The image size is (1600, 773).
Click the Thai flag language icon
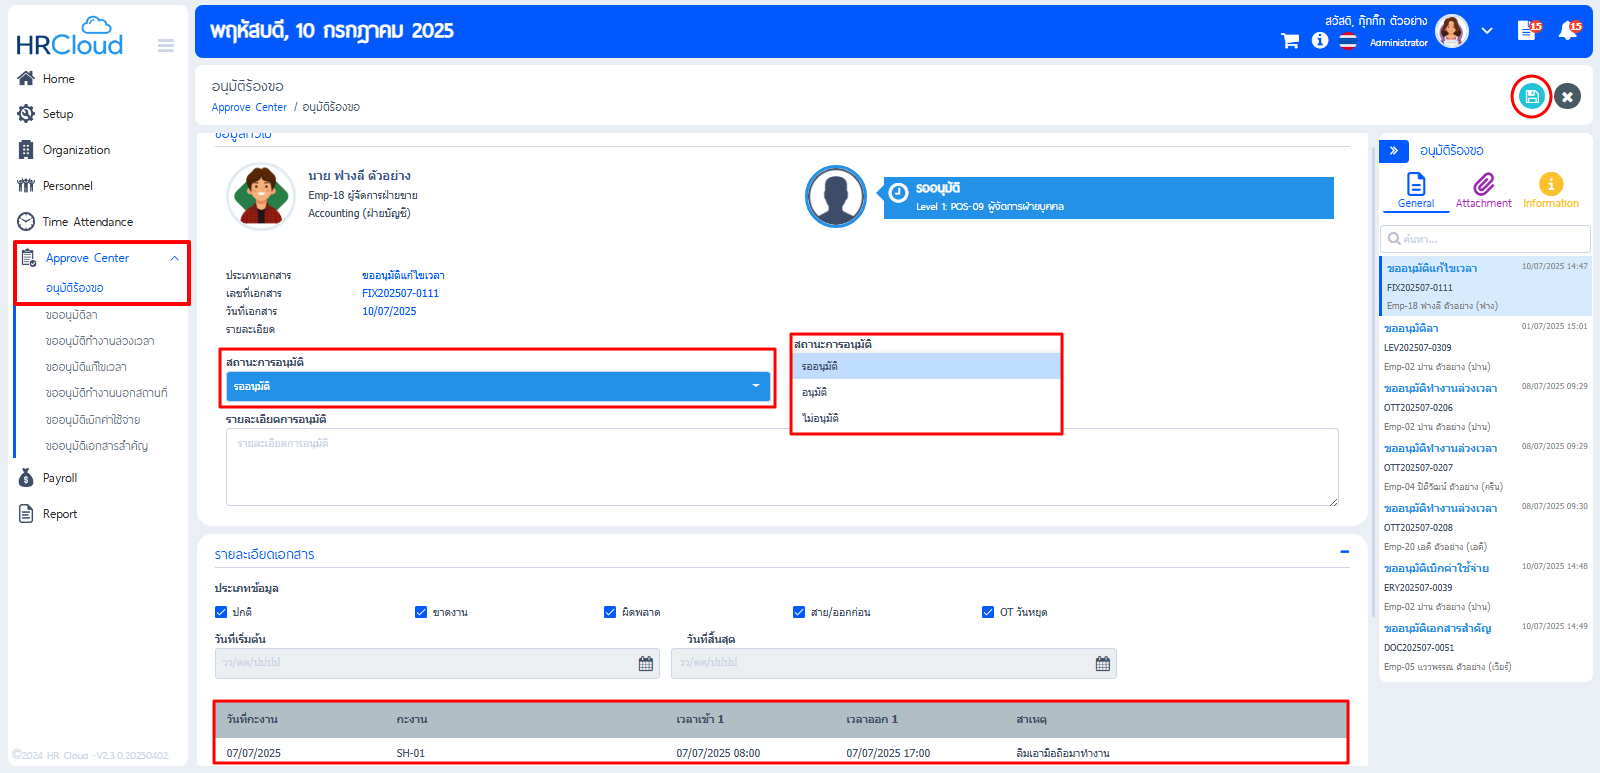tap(1348, 41)
